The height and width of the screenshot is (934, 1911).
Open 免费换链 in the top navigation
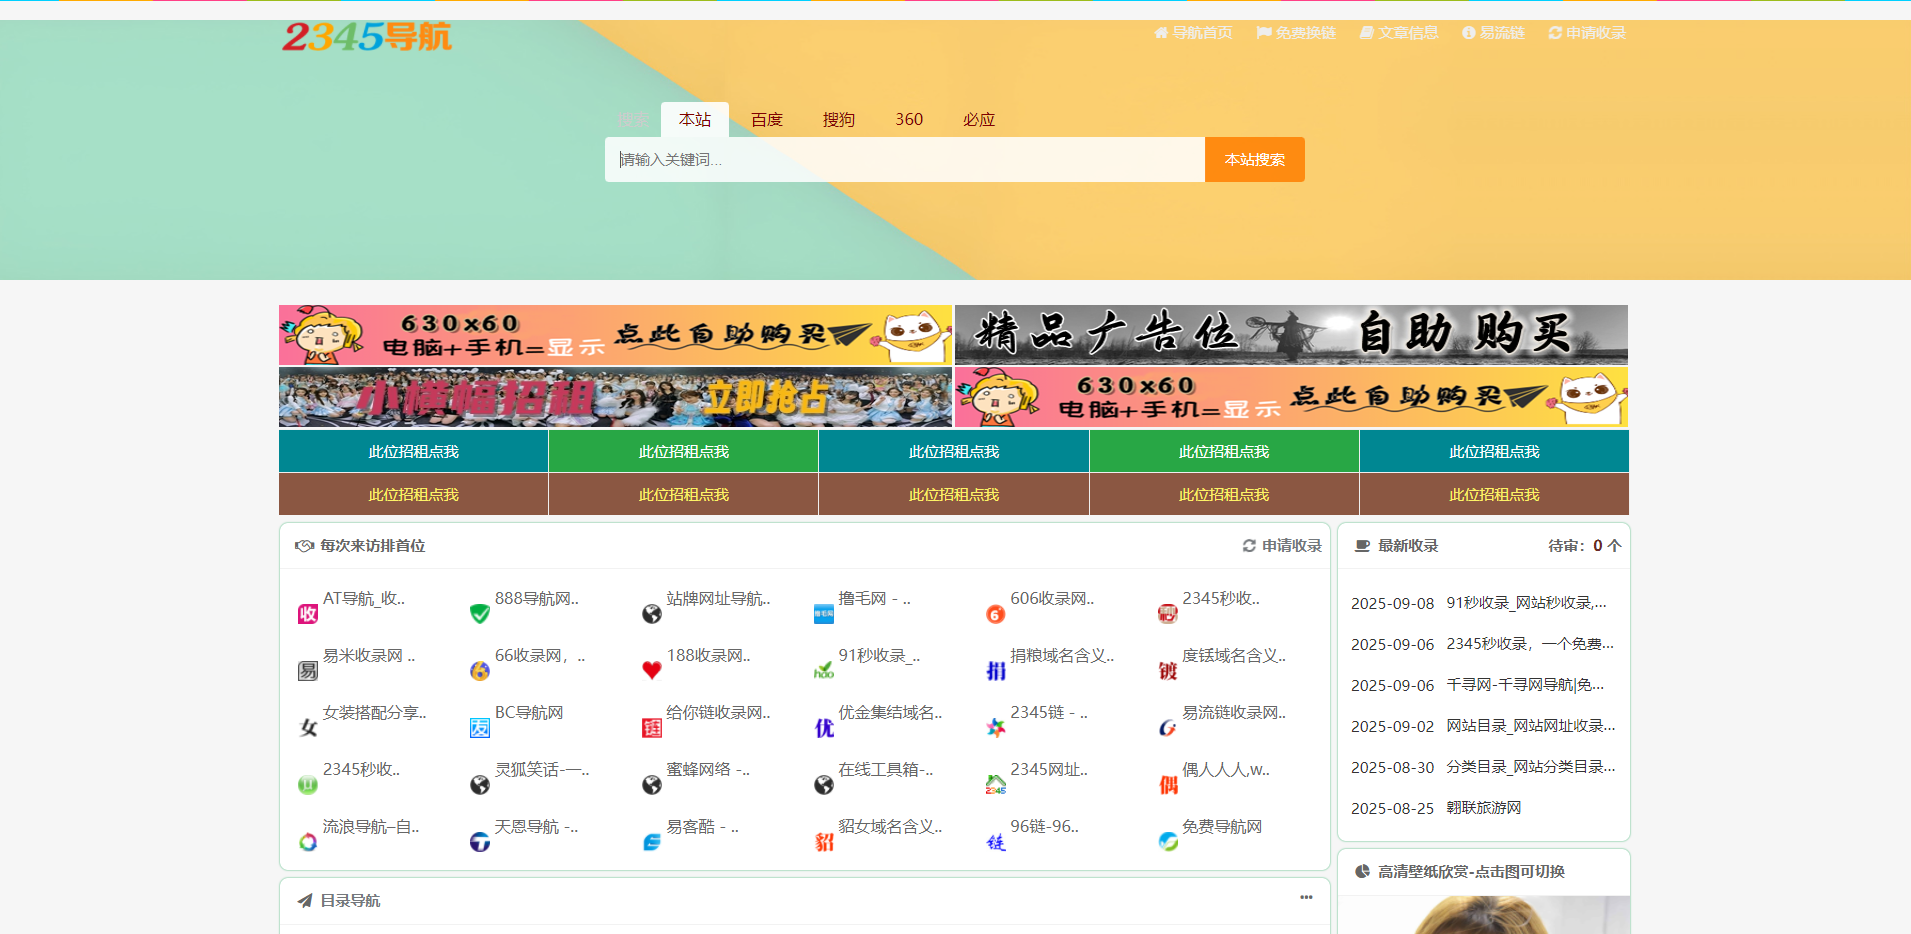coord(1296,33)
